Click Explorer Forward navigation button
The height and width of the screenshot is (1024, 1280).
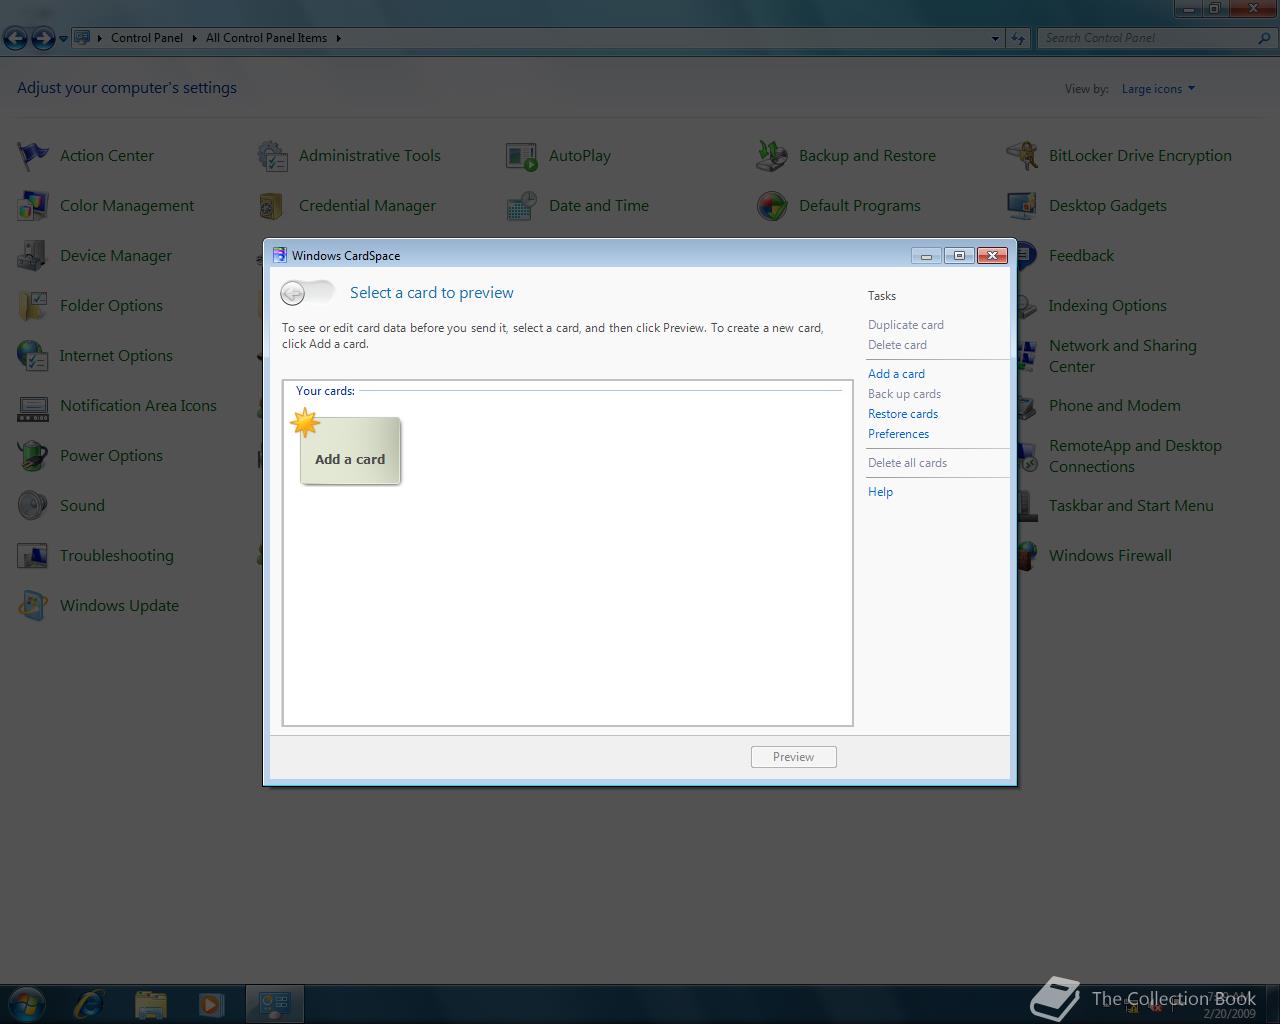43,38
